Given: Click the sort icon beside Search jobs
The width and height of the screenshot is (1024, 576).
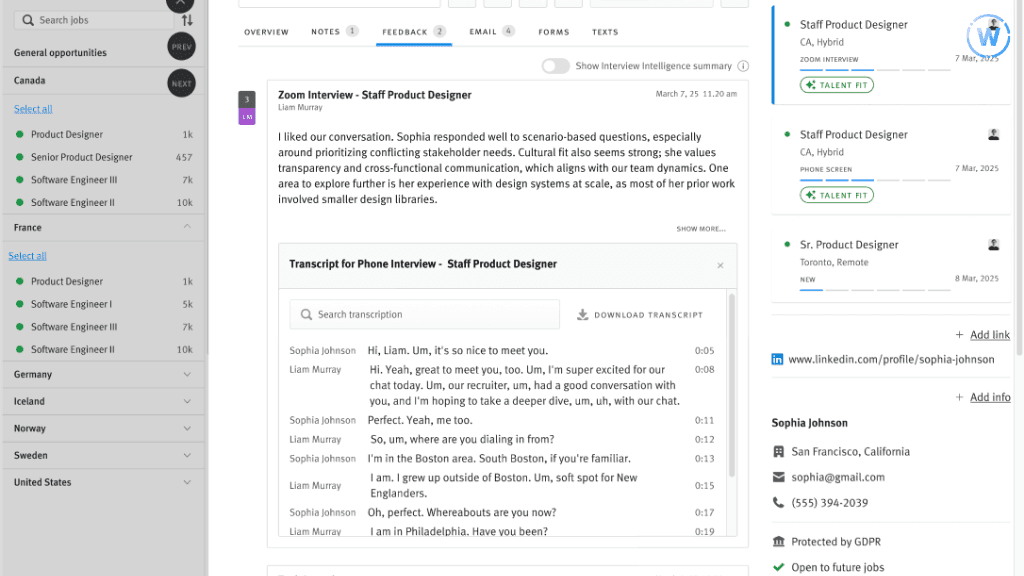Looking at the screenshot, I should (188, 19).
